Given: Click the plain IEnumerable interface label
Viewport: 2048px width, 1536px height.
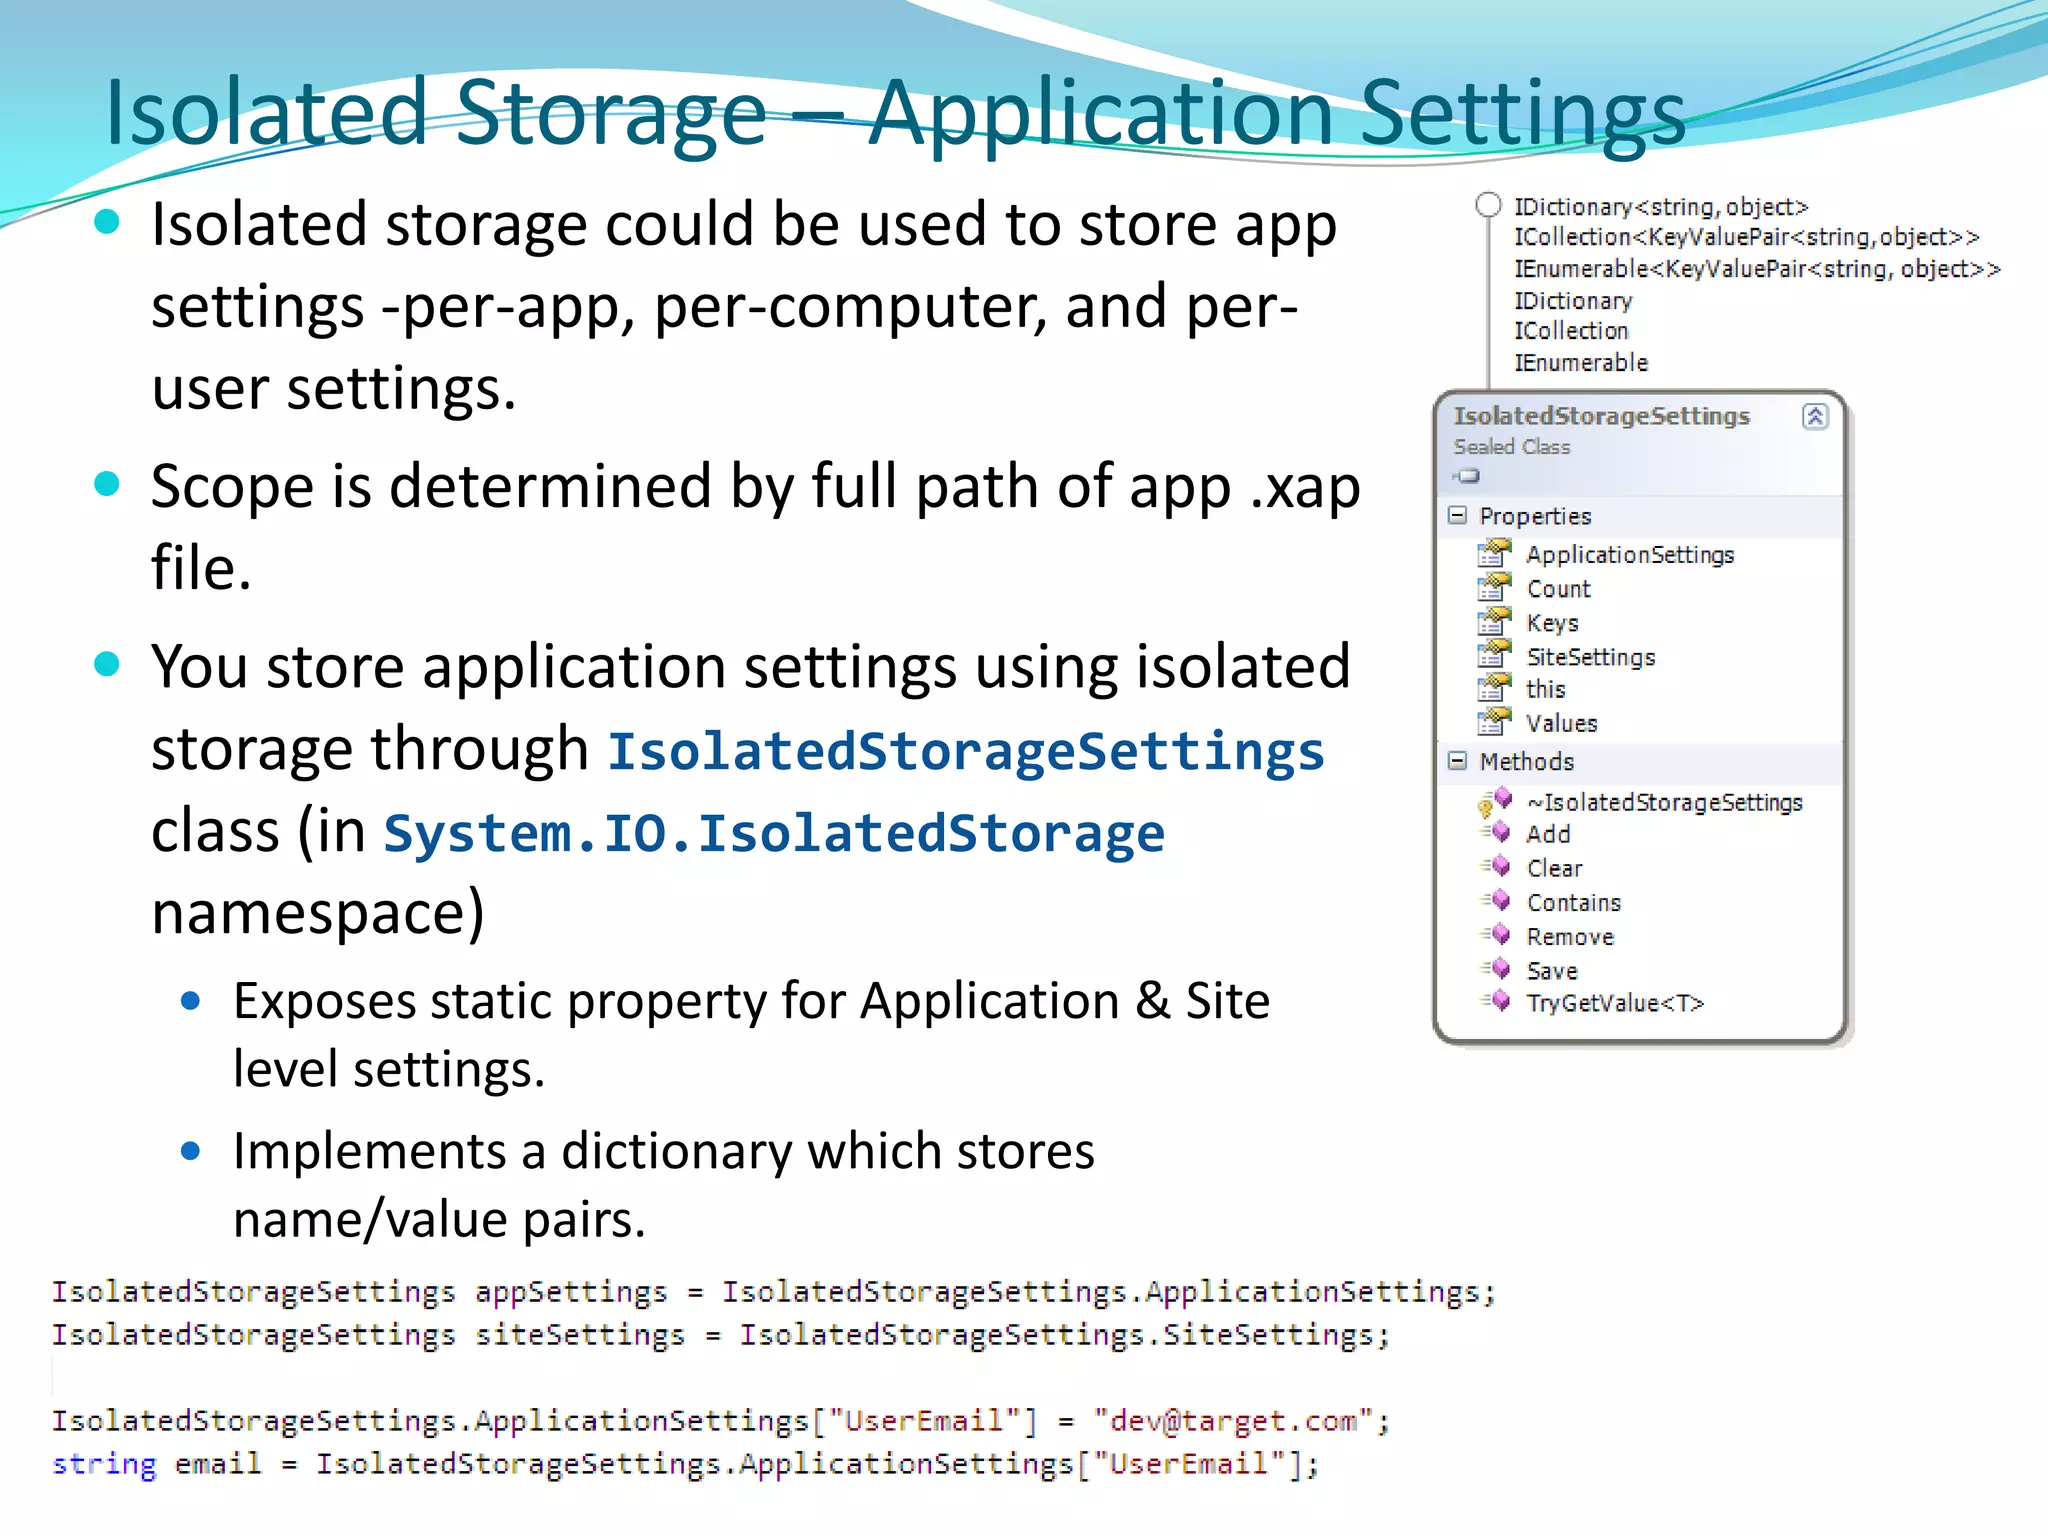Looking at the screenshot, I should 1580,363.
